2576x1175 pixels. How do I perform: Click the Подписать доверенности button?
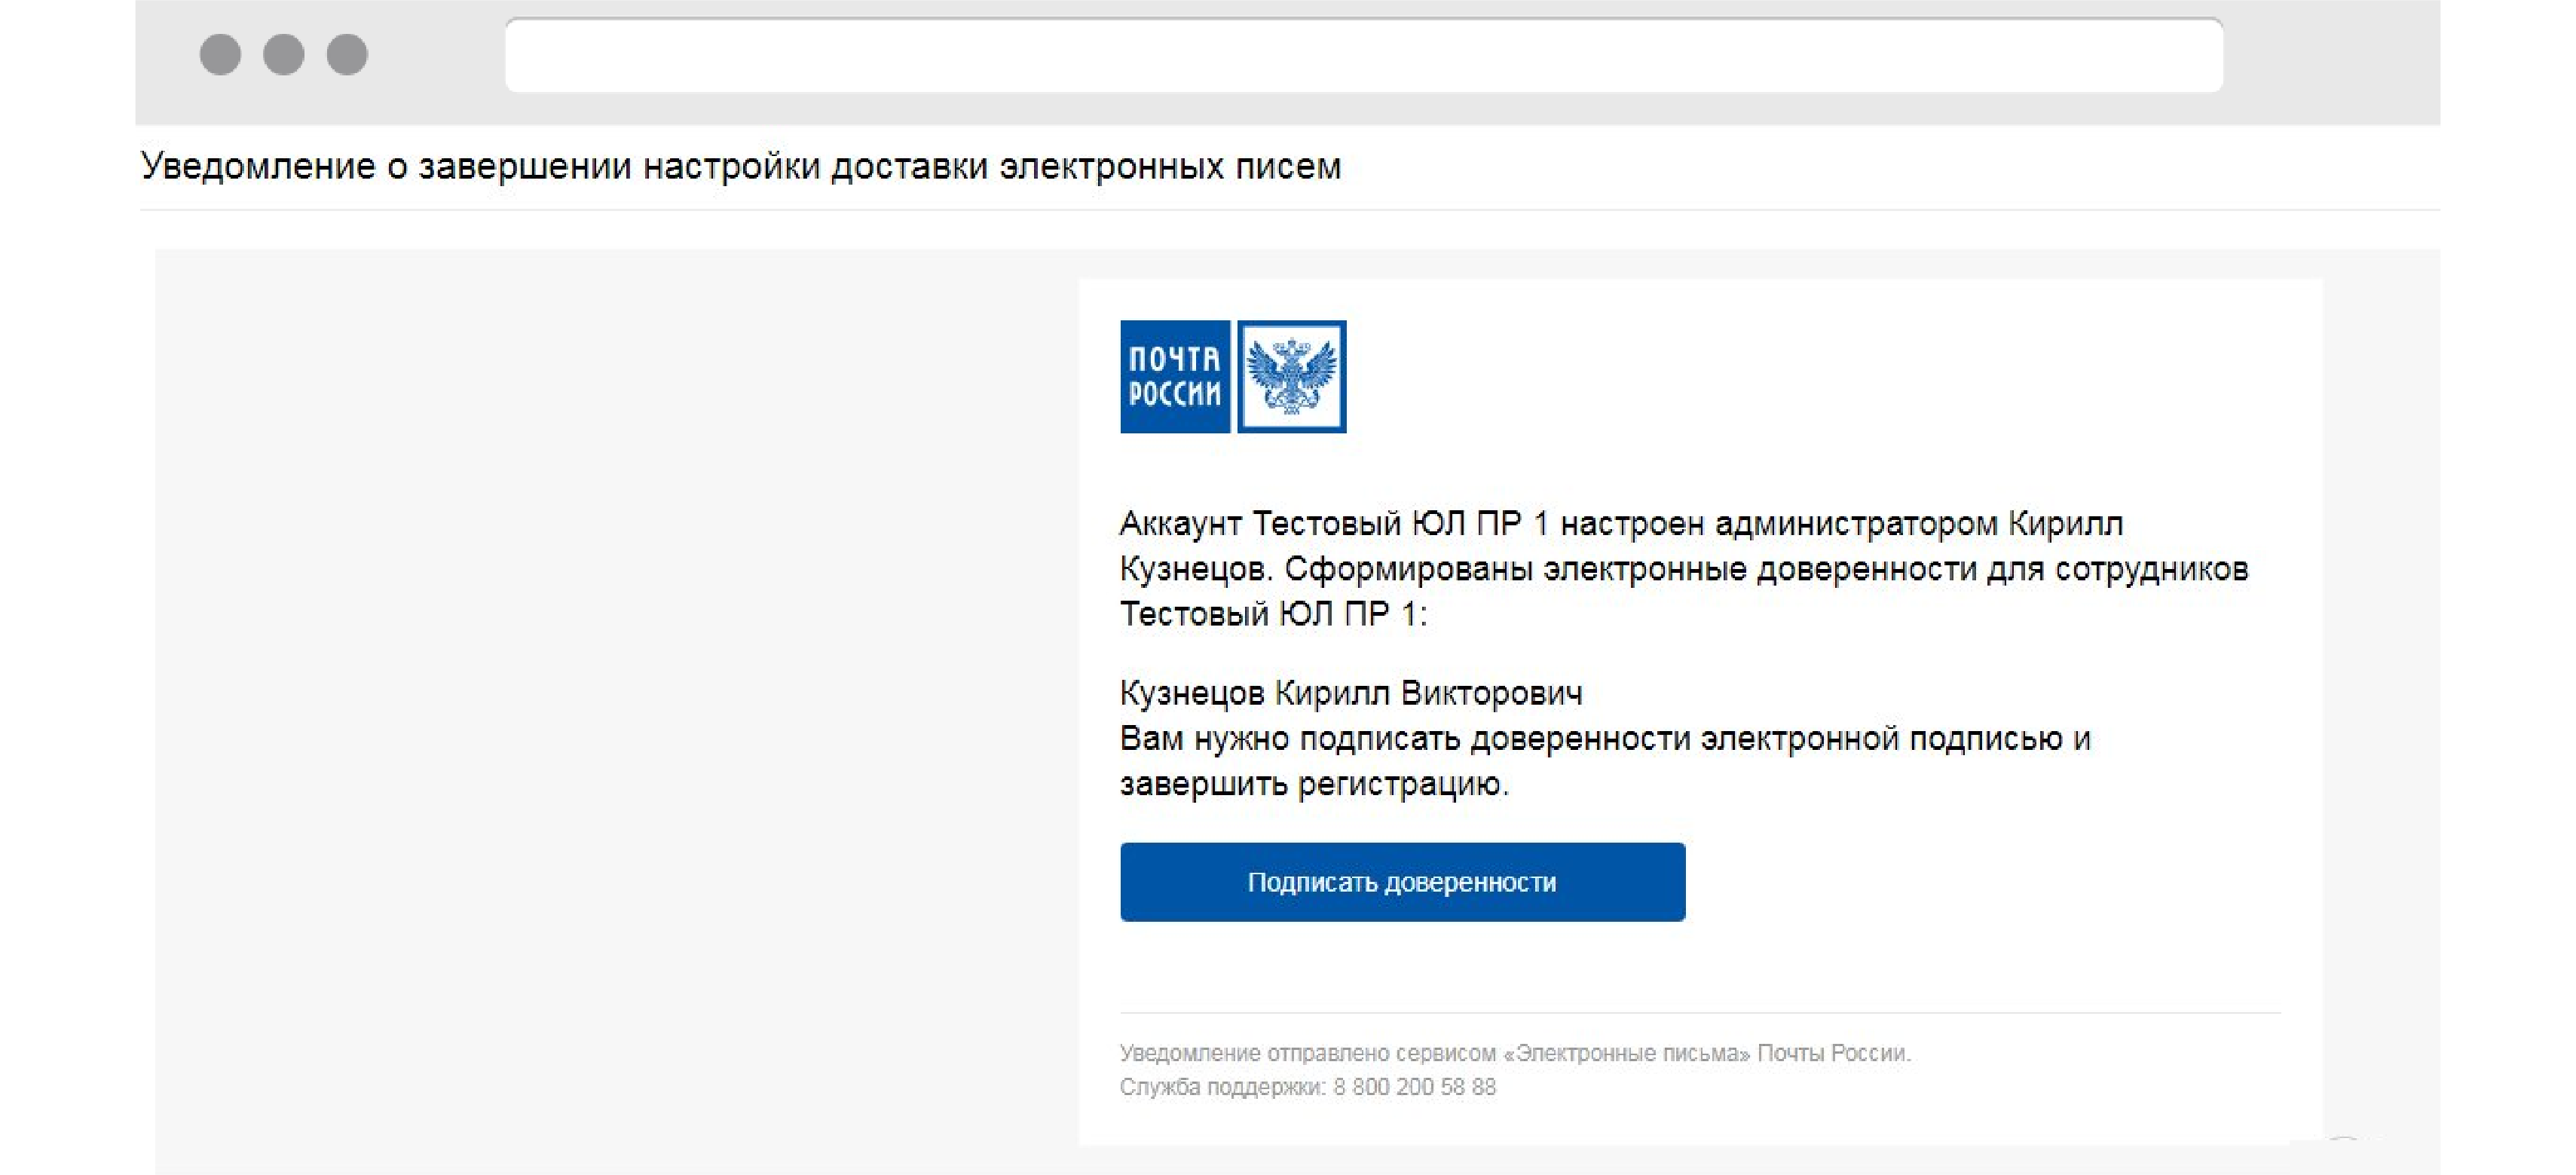pyautogui.click(x=1402, y=882)
